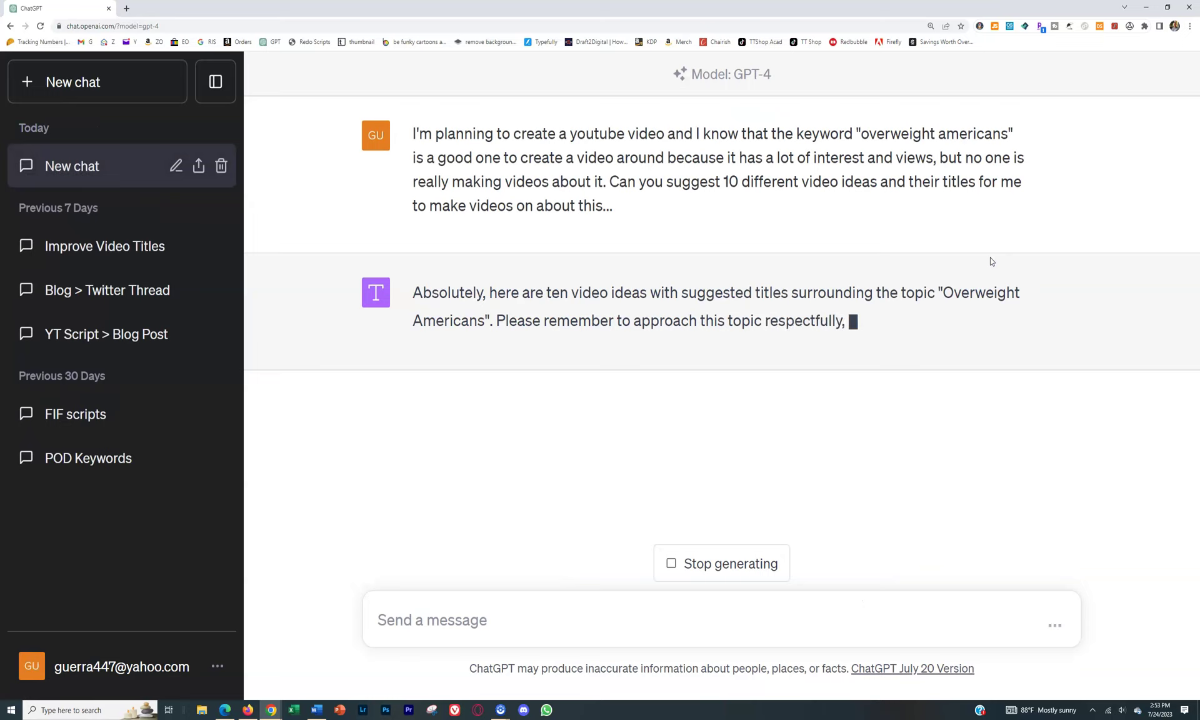This screenshot has height=720, width=1200.
Task: Start a New chat from sidebar
Action: click(x=97, y=82)
